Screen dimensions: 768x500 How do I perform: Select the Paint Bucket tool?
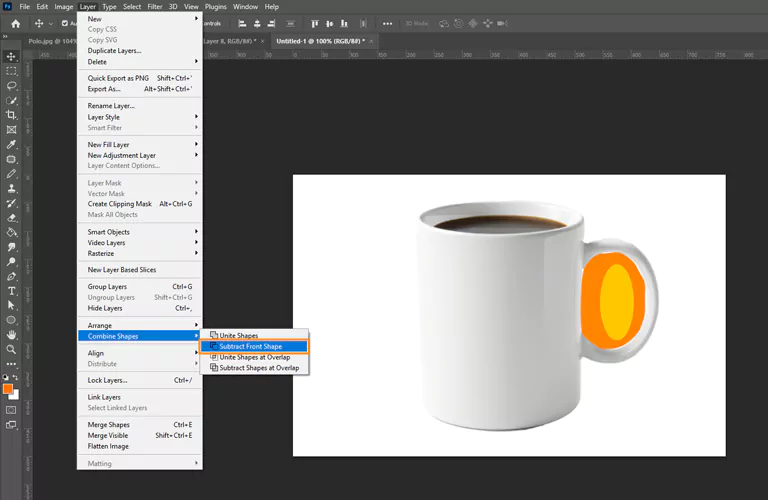coord(11,233)
